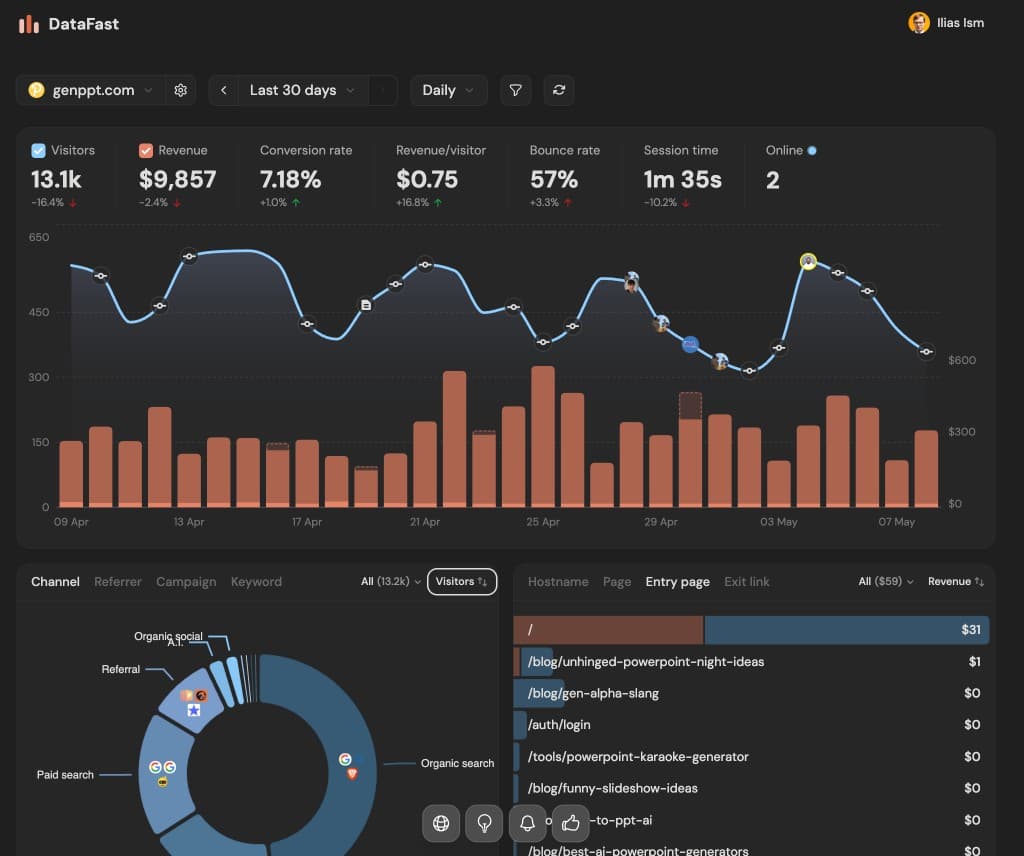The image size is (1024, 856).
Task: Open /blog/unhinged-powerpoint-night-ideas row
Action: [751, 662]
